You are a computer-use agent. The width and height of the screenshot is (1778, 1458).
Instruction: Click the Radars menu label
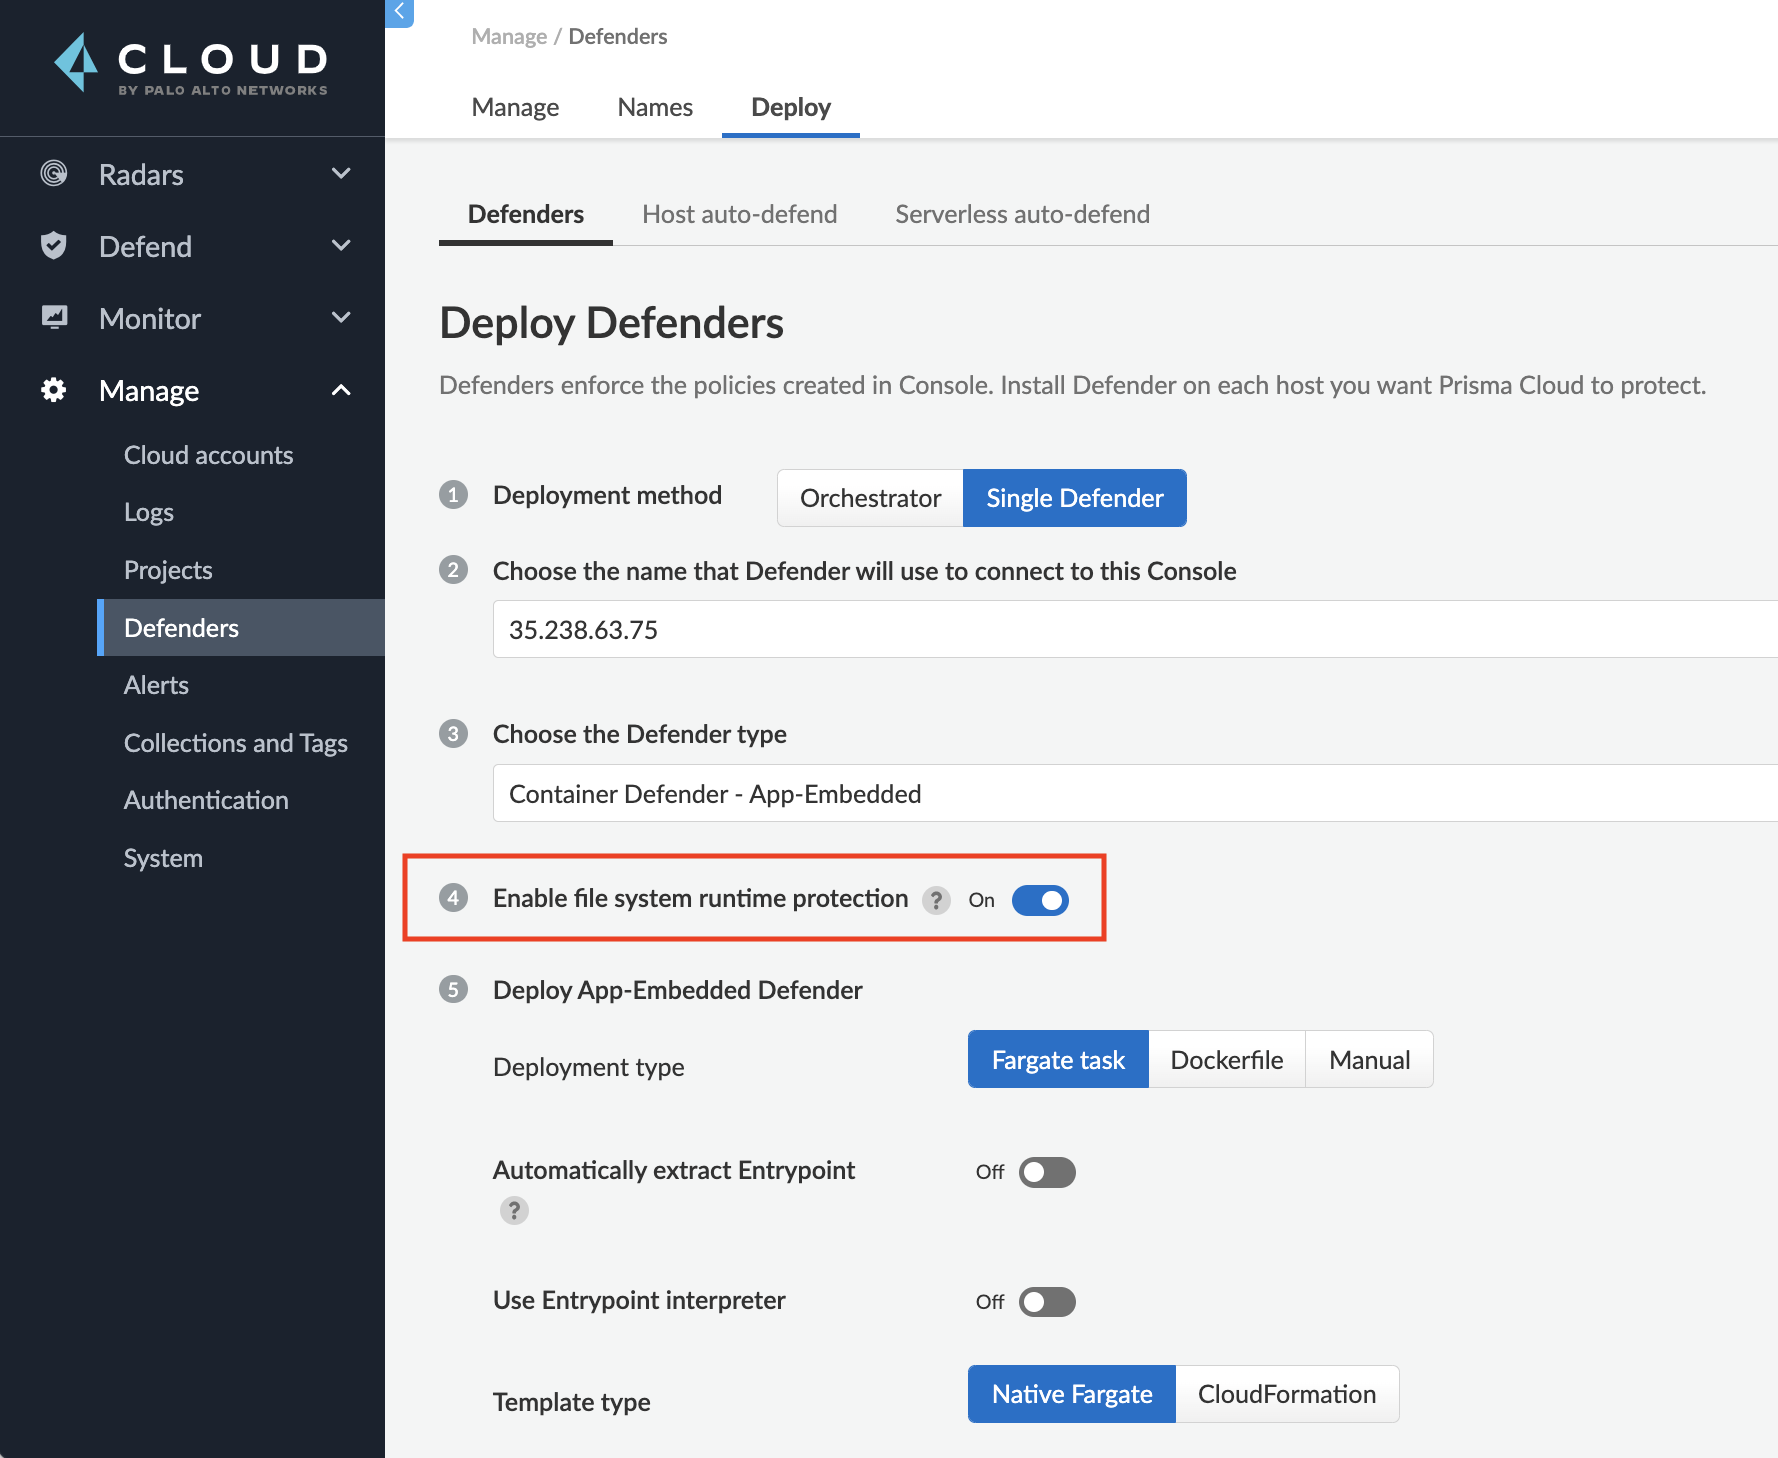141,175
